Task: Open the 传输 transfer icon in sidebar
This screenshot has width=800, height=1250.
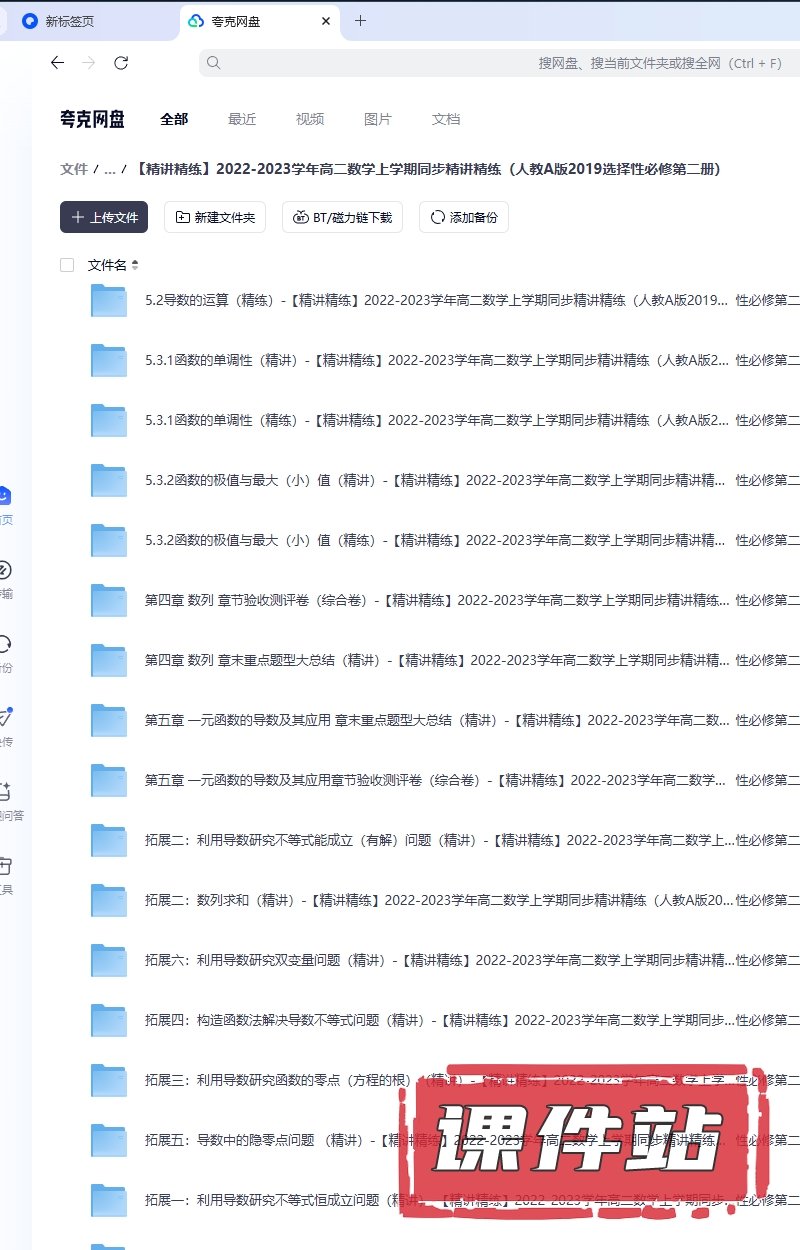Action: [x=5, y=570]
